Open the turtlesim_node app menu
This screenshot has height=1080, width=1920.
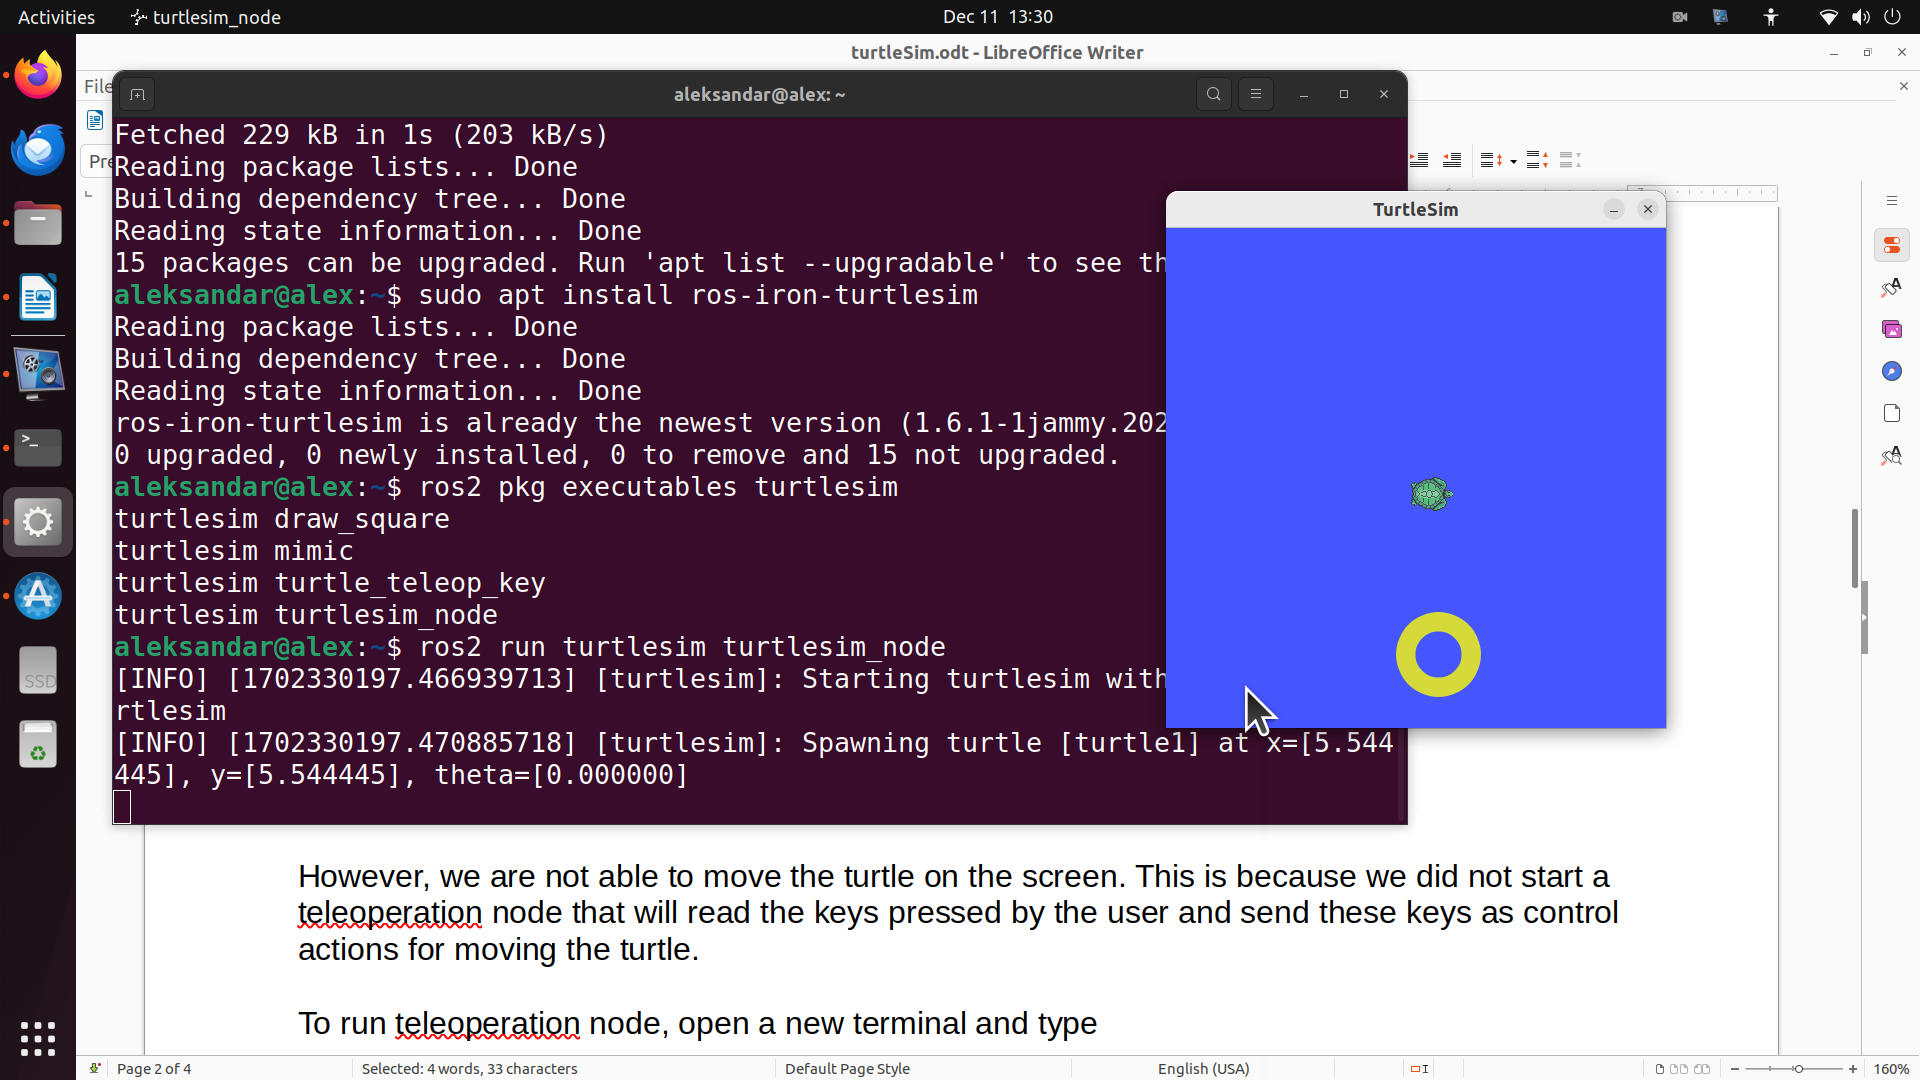[x=206, y=17]
